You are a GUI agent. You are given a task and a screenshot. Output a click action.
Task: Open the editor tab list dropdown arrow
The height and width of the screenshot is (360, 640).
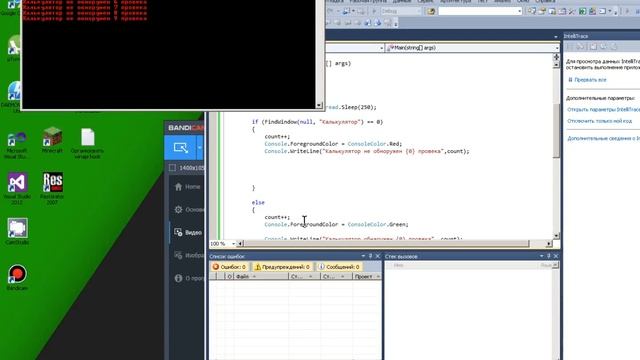556,37
